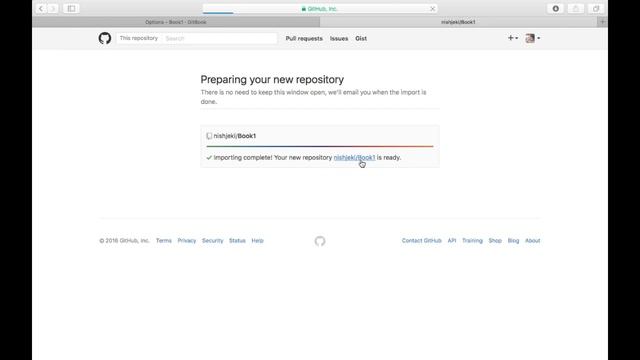
Task: Switch to nishjeki/Book1 browser tab
Action: 458,22
